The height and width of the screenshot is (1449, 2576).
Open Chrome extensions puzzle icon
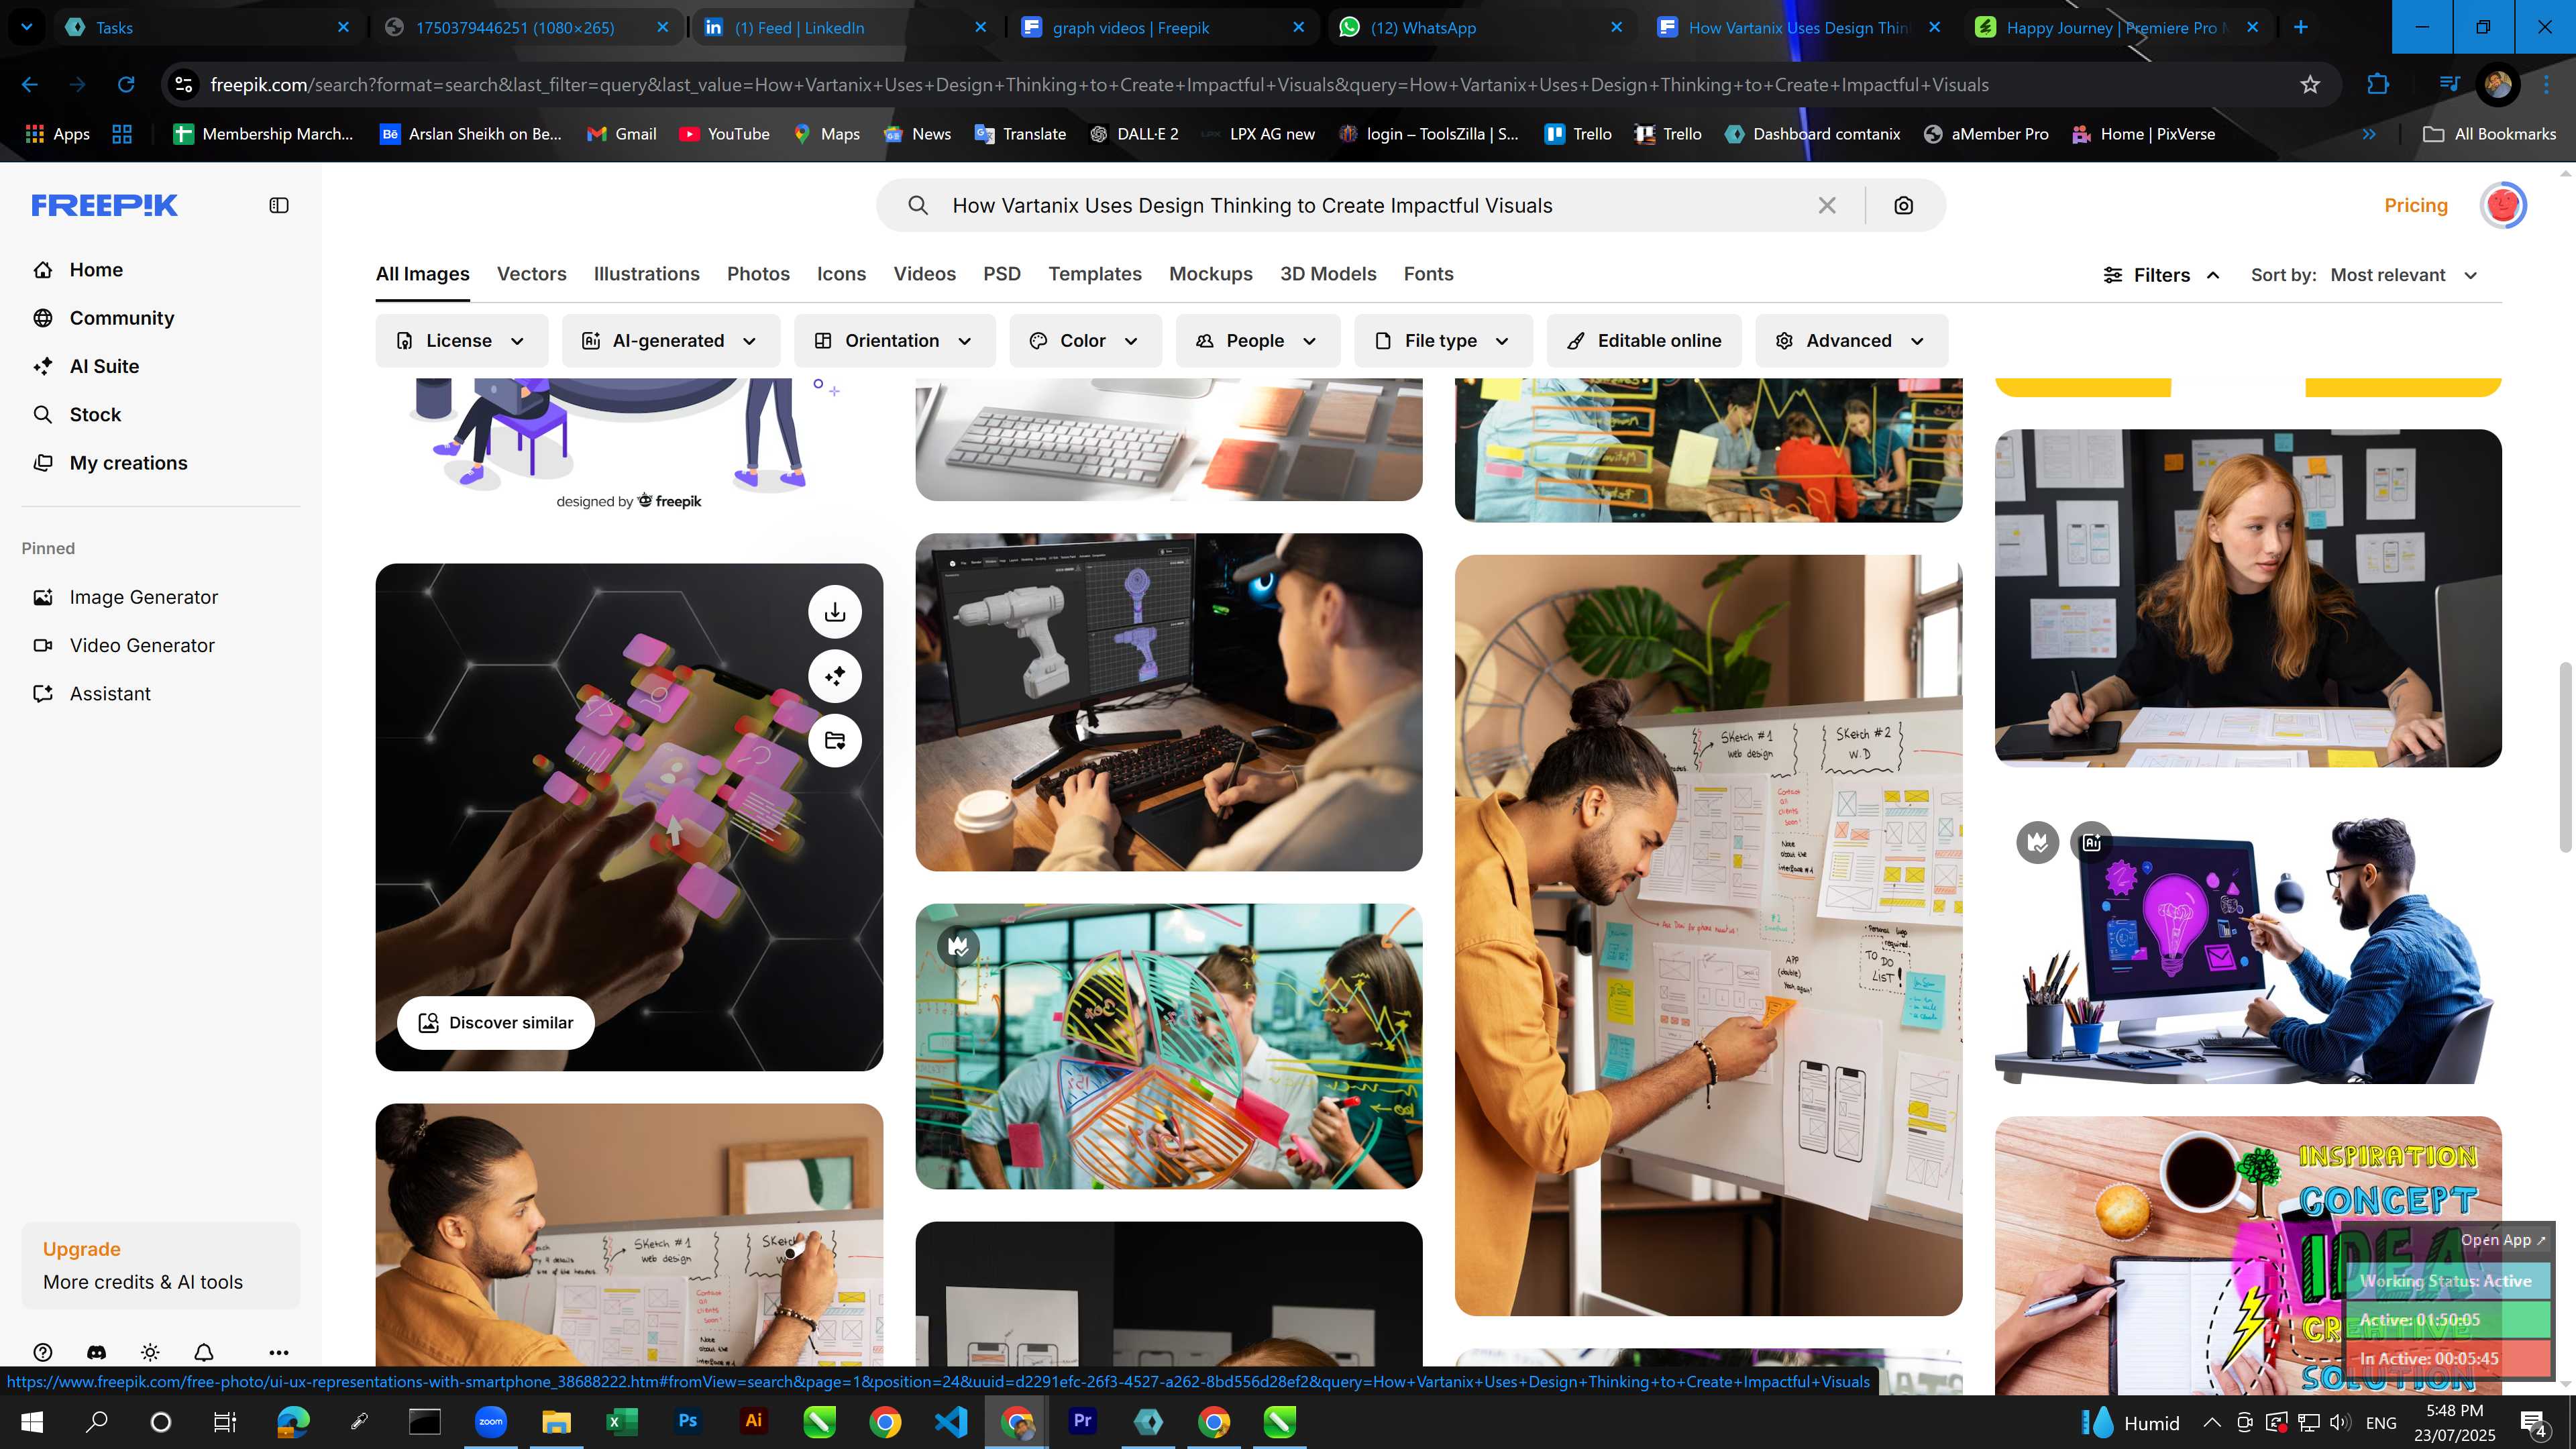point(2377,85)
